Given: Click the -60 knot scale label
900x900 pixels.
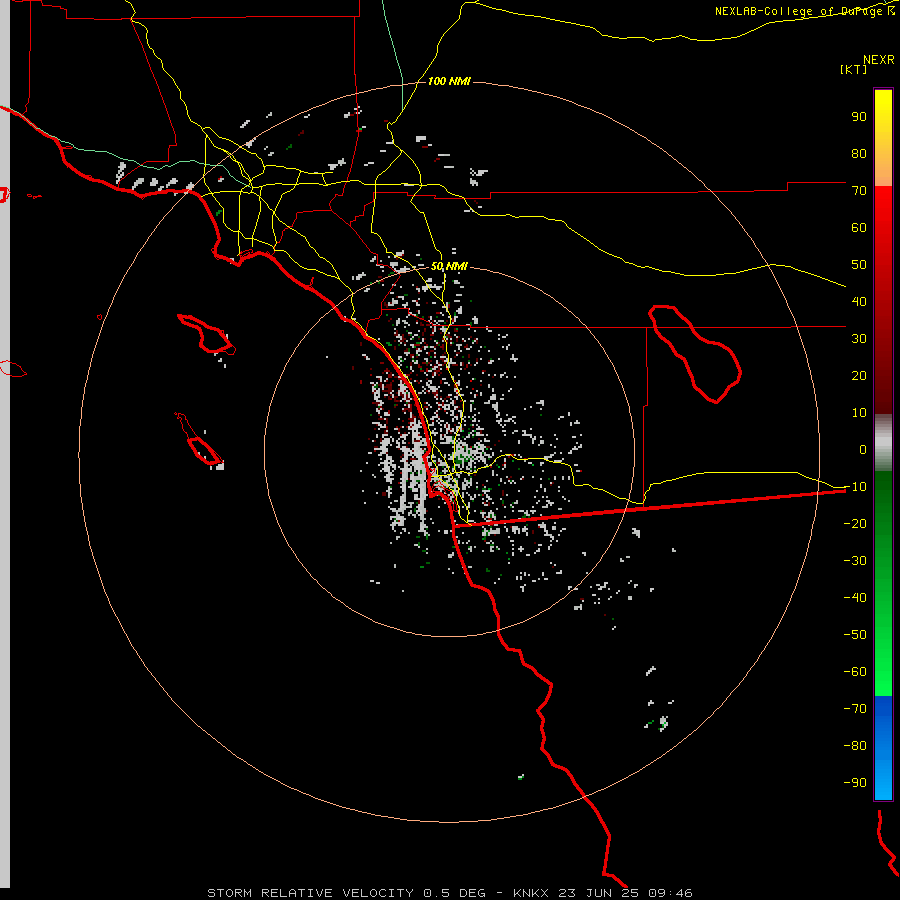Looking at the screenshot, I should point(855,672).
